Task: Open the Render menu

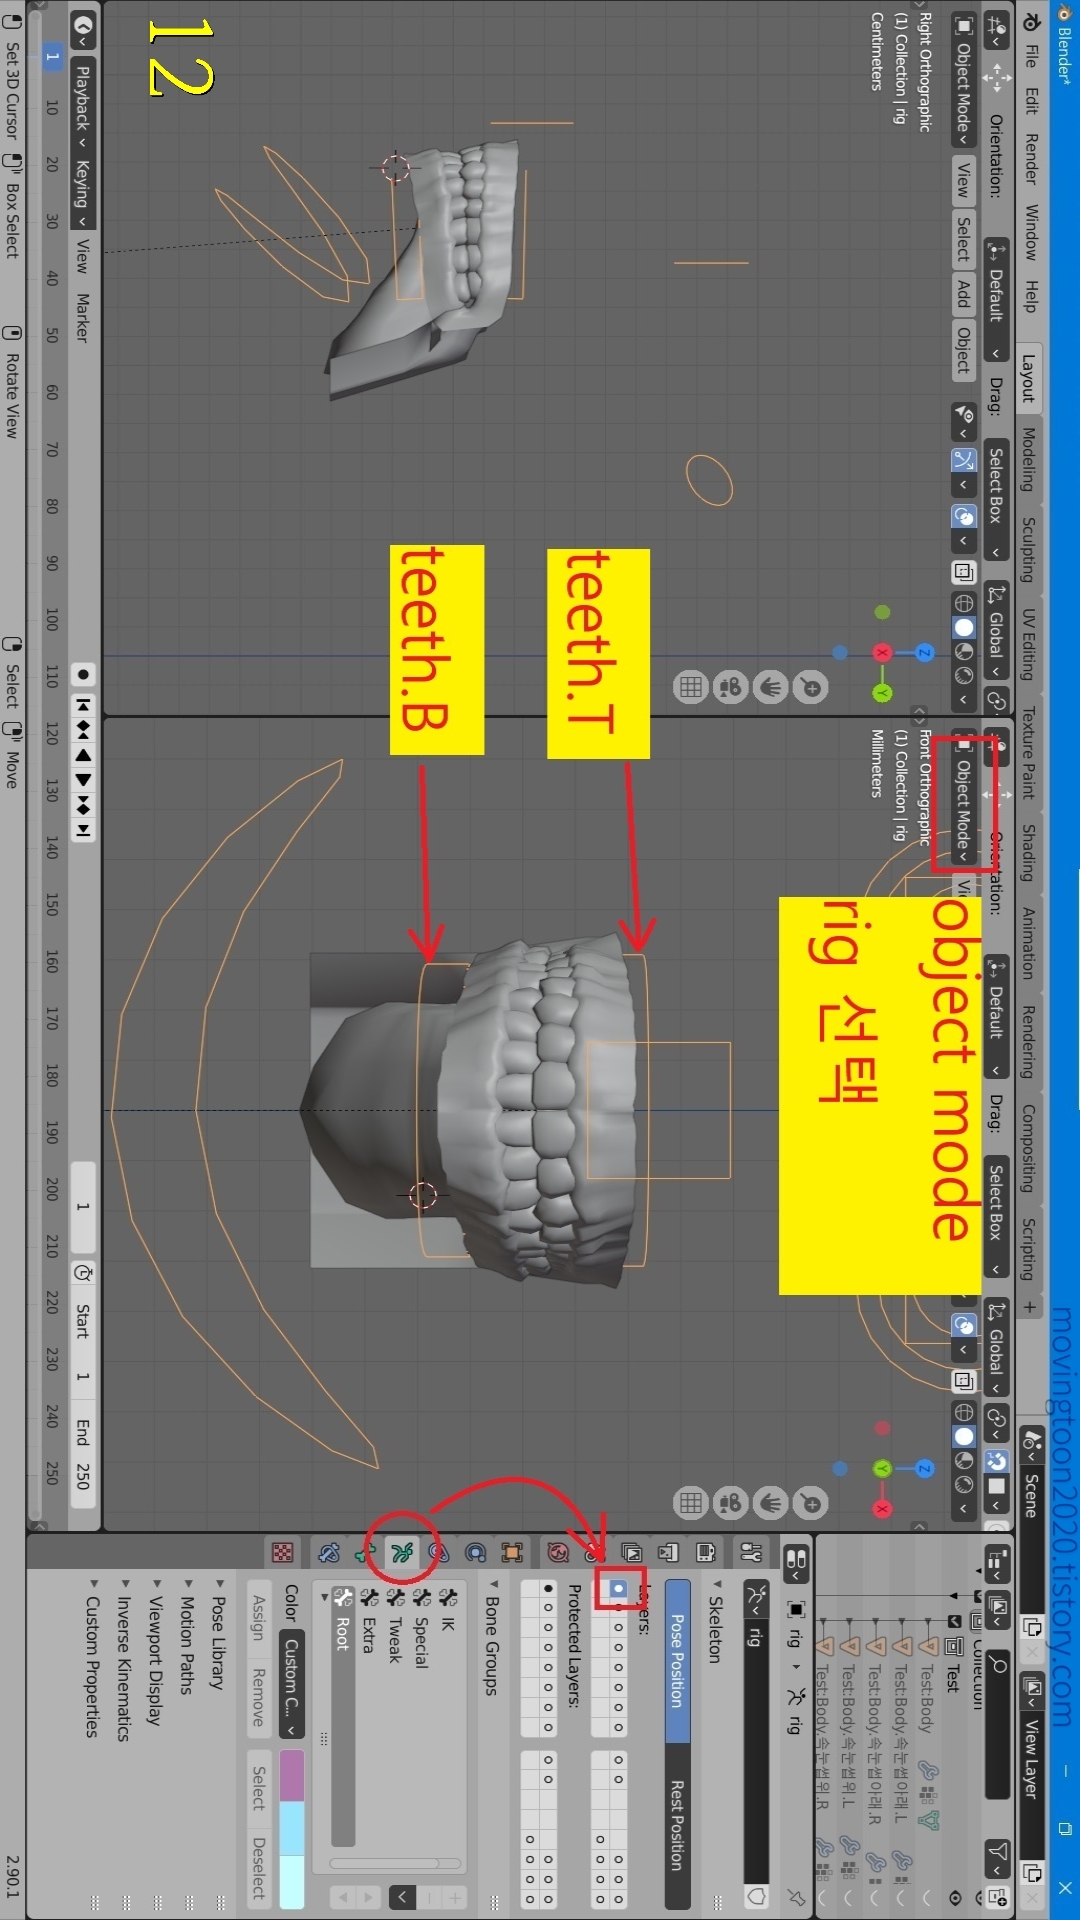Action: click(x=1031, y=159)
